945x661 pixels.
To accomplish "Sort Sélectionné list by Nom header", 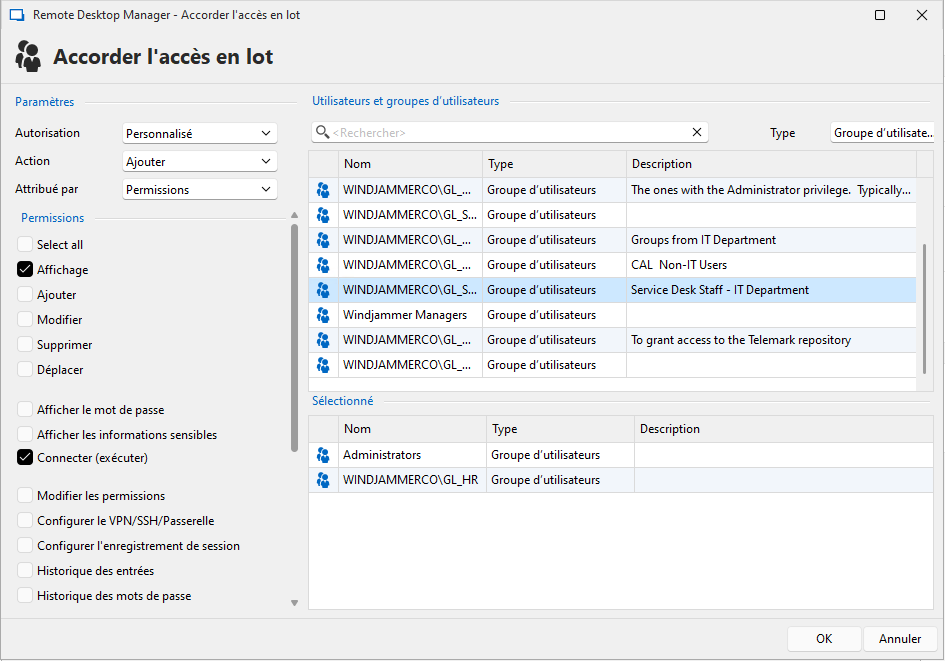I will (412, 429).
